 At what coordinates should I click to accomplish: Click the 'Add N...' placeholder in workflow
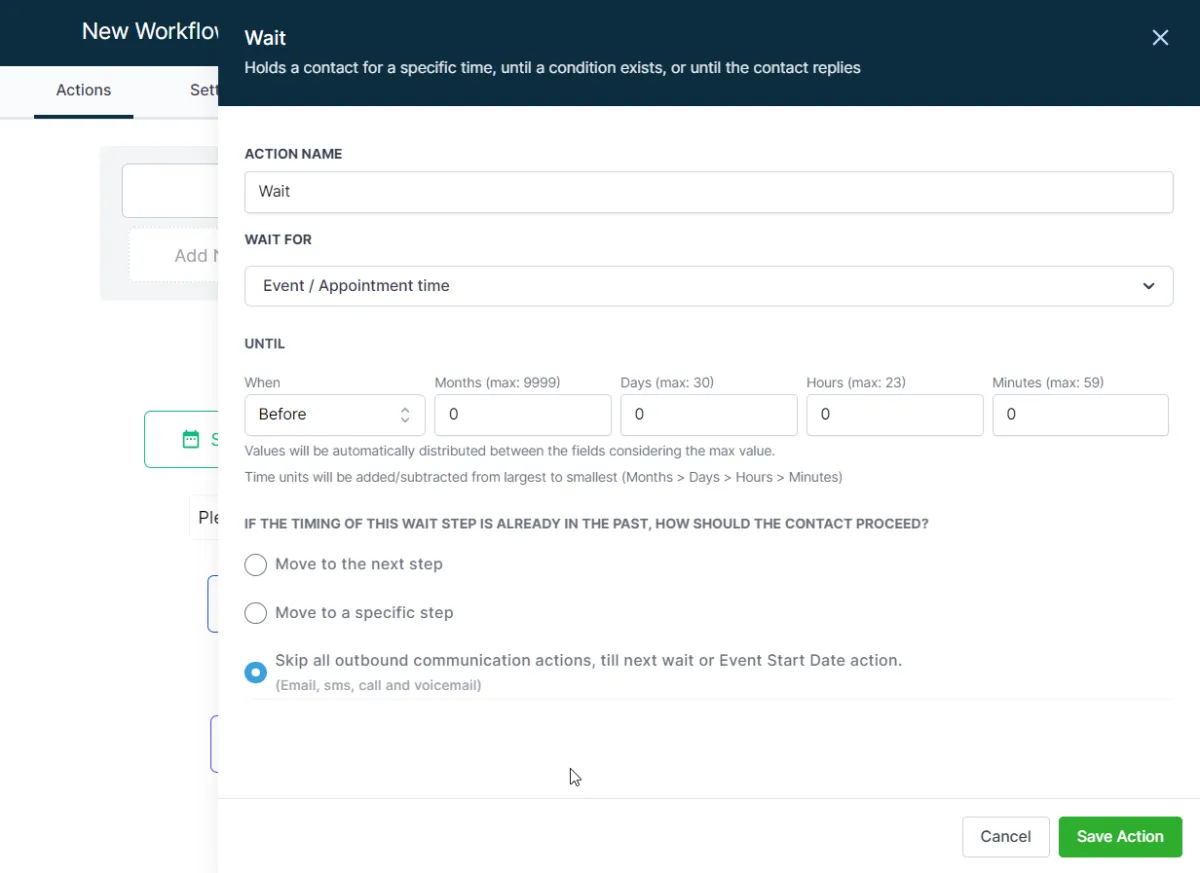pyautogui.click(x=190, y=256)
